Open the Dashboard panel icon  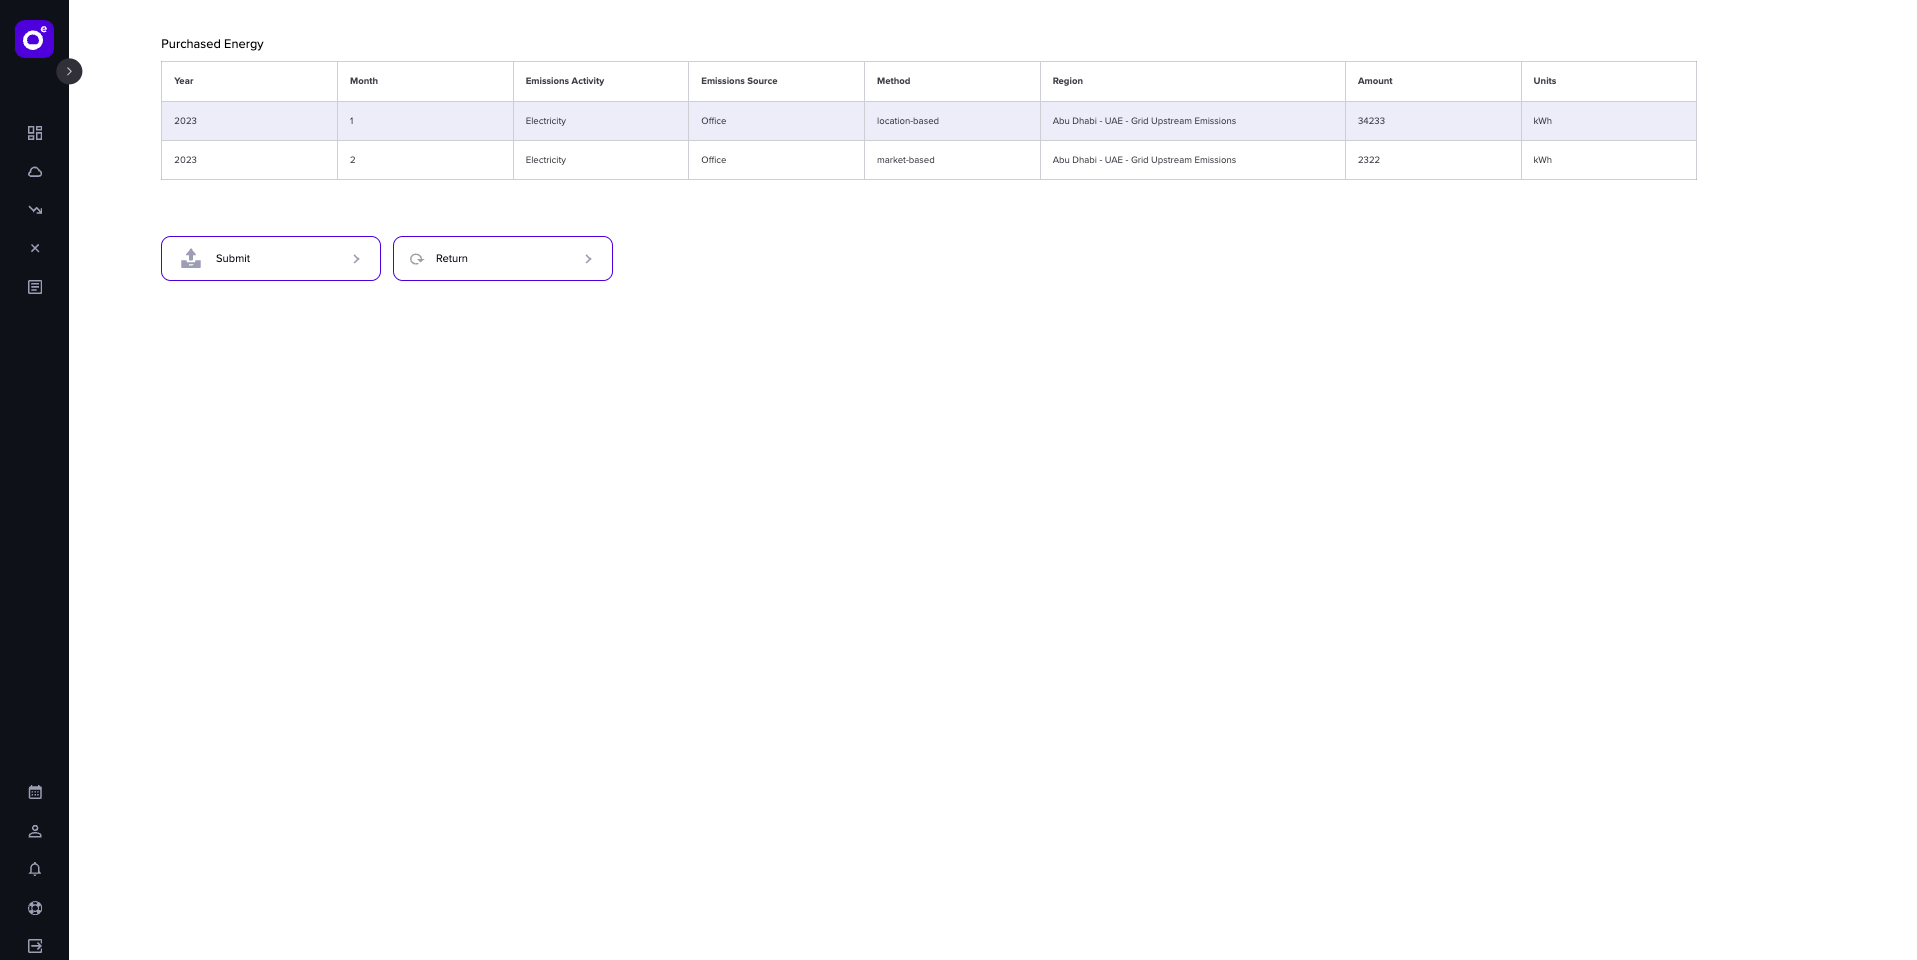[34, 133]
